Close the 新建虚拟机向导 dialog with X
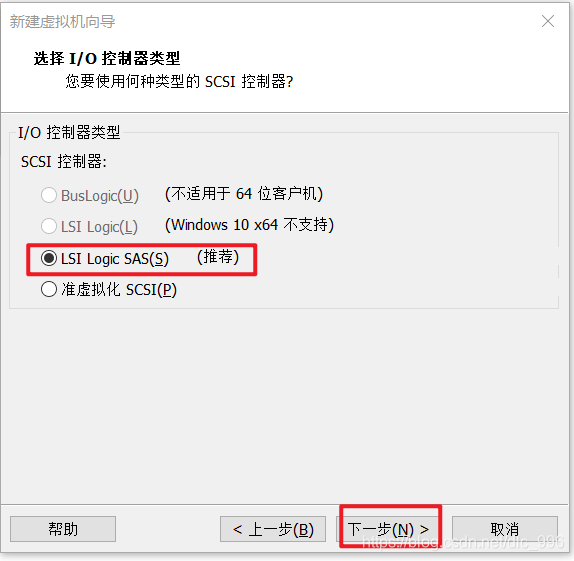This screenshot has height=561, width=574. (548, 21)
